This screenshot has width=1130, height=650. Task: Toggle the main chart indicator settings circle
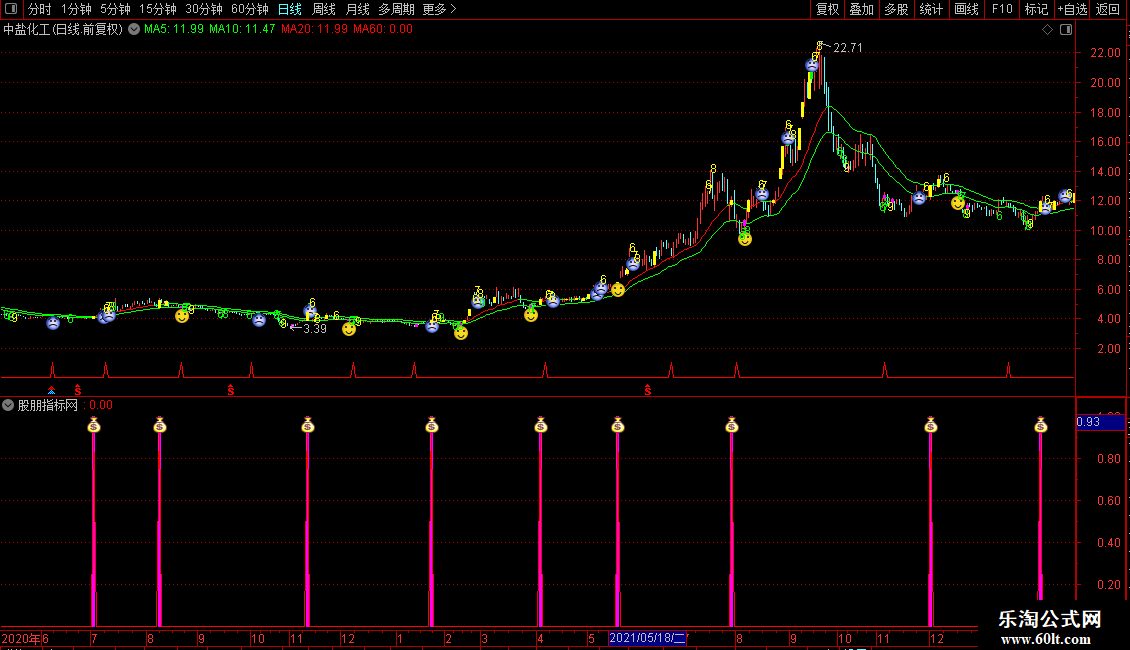coord(134,30)
